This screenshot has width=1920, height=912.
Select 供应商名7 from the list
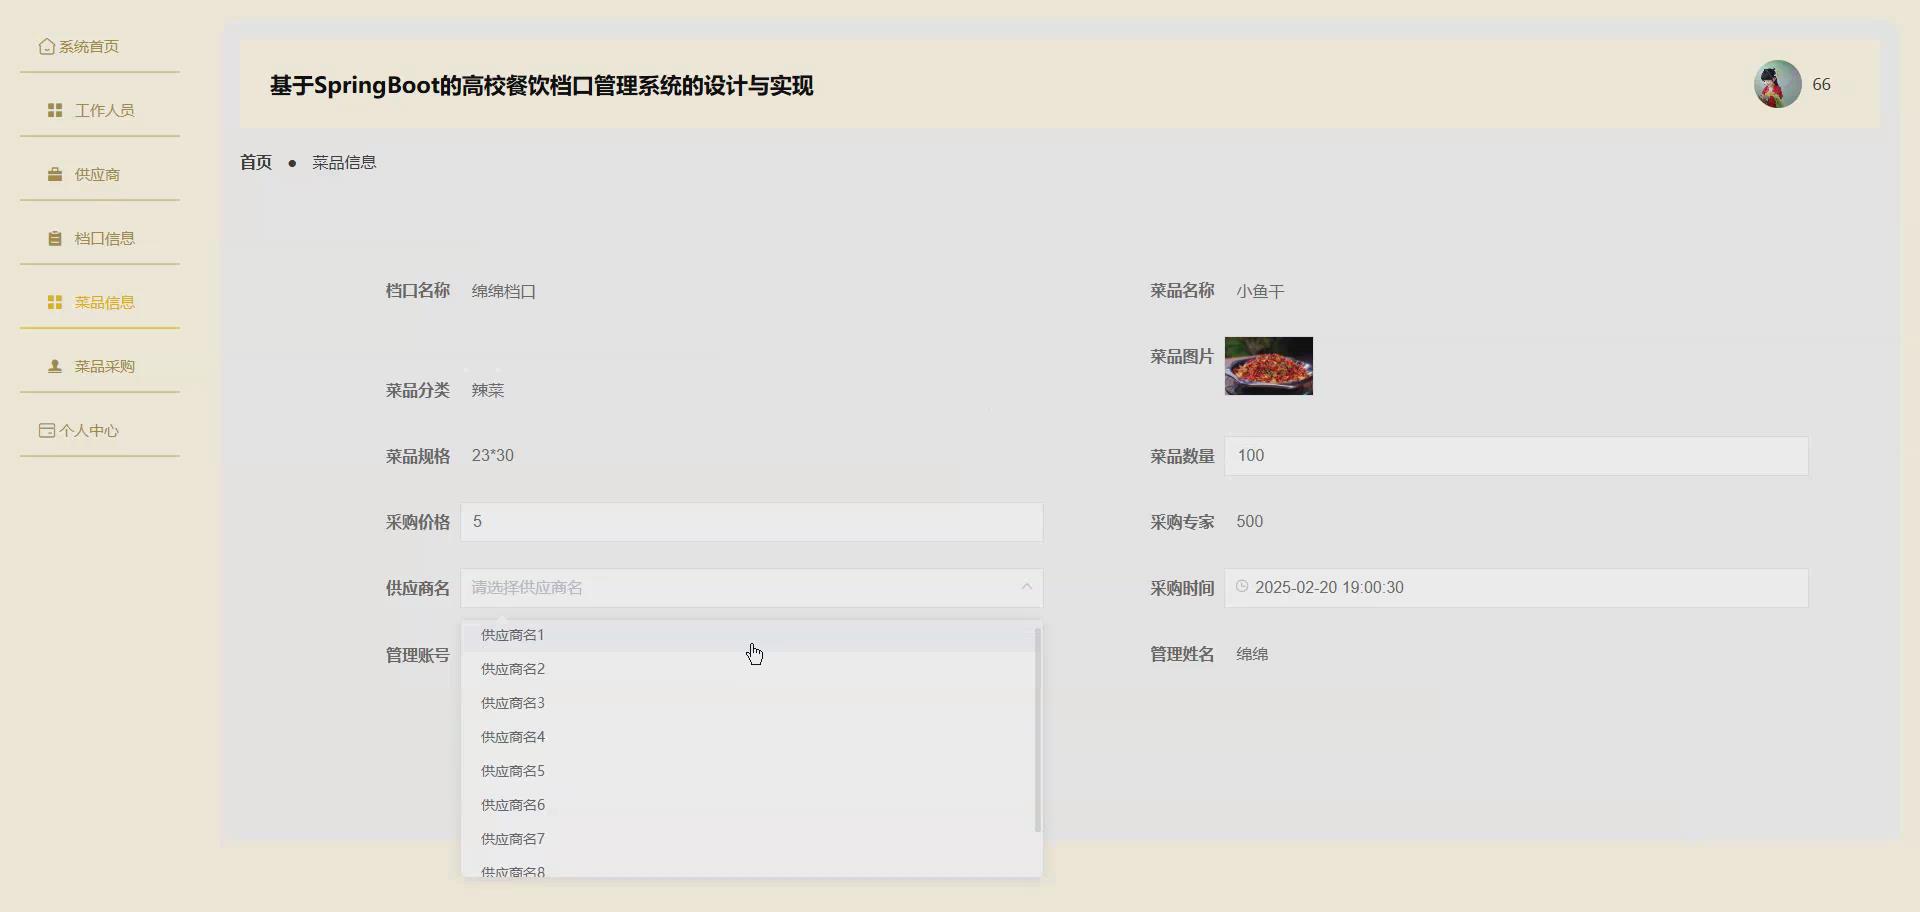749,839
